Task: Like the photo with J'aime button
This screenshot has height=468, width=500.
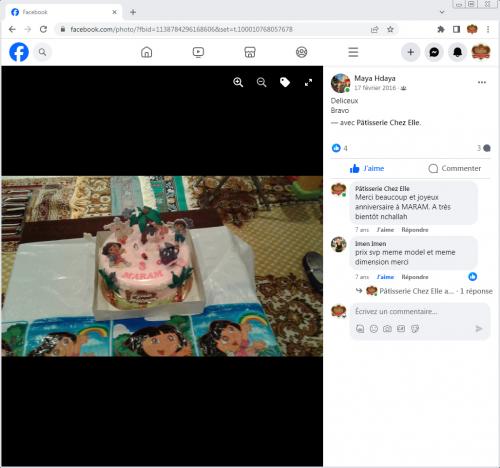Action: pos(367,168)
